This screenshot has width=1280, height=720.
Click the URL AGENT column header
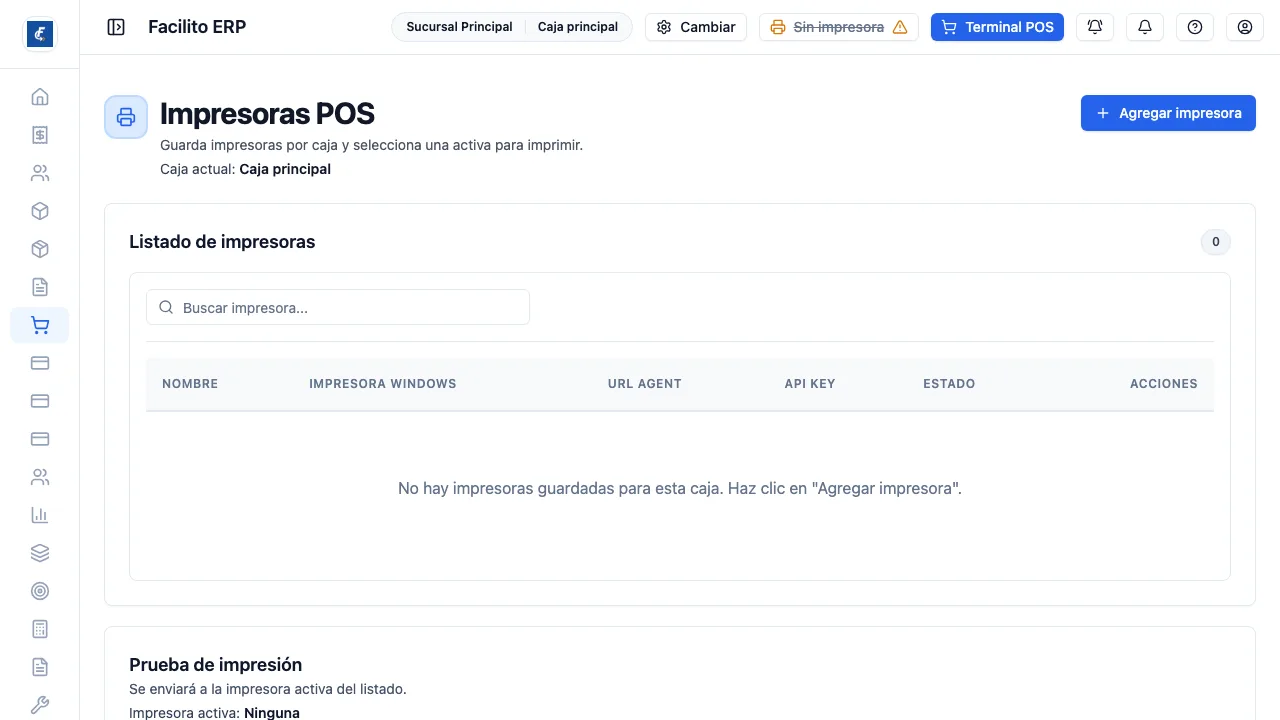tap(645, 384)
